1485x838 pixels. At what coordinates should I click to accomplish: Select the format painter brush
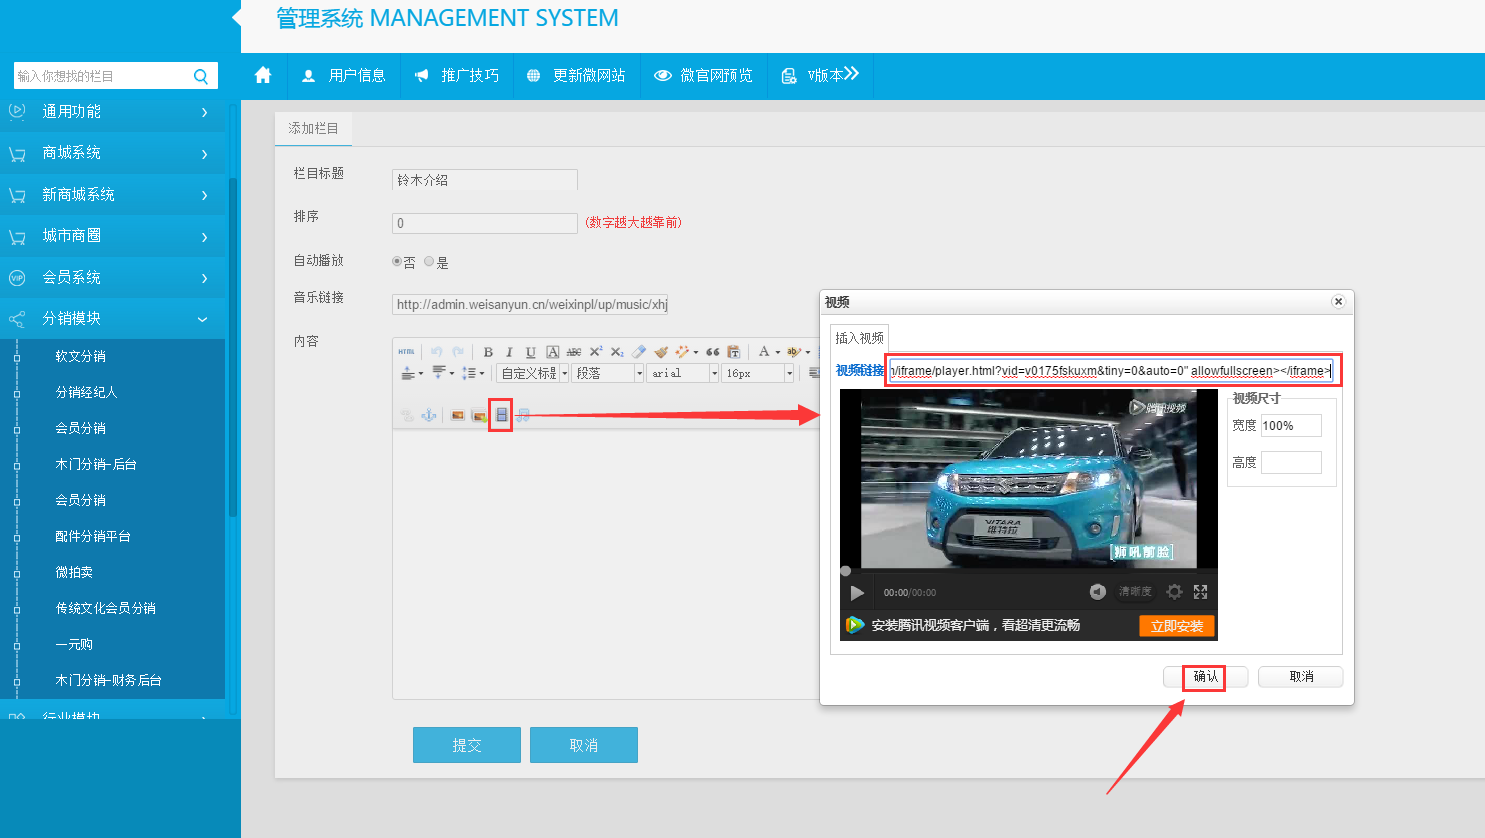click(661, 352)
